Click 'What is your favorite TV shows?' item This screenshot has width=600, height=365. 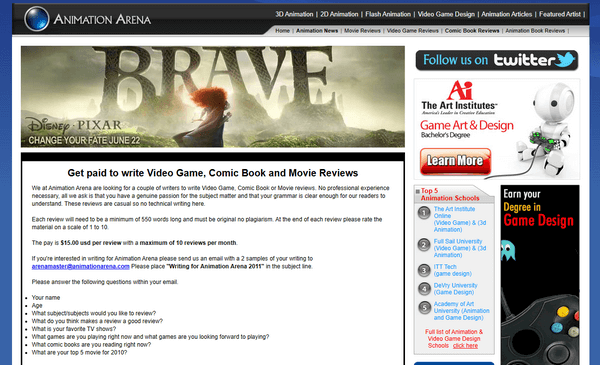(73, 329)
